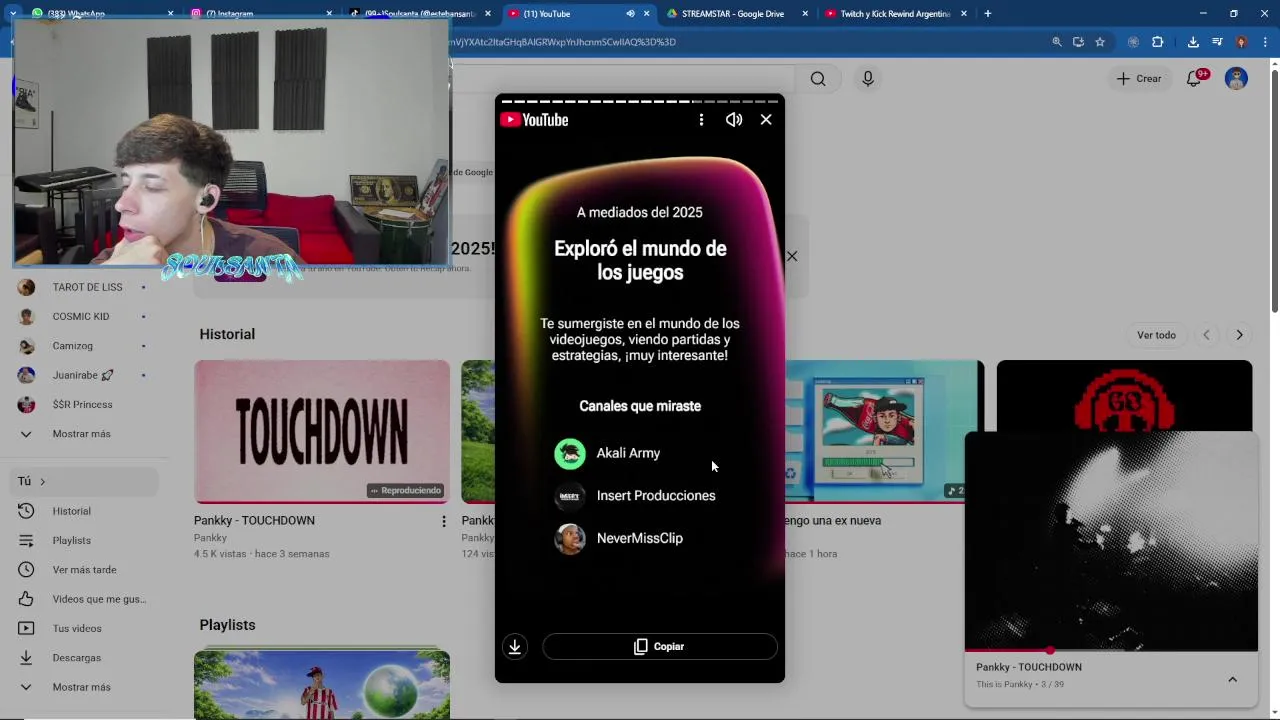
Task: Open Ver más tarde in sidebar
Action: coord(84,570)
